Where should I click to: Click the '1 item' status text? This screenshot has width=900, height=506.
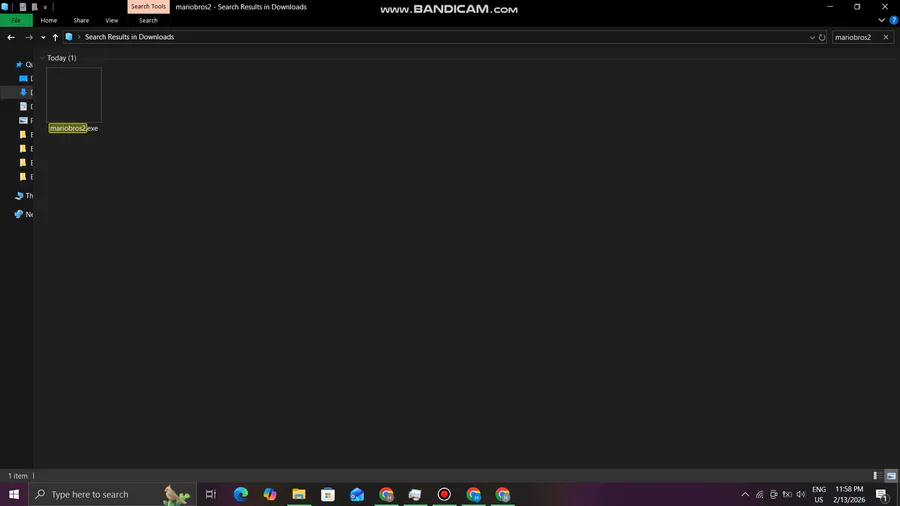pos(18,476)
